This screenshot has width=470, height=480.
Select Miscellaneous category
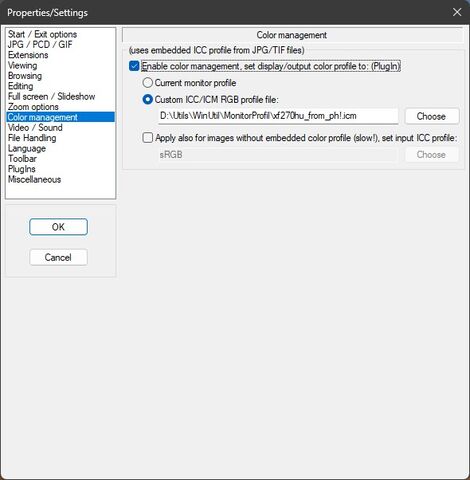coord(35,179)
